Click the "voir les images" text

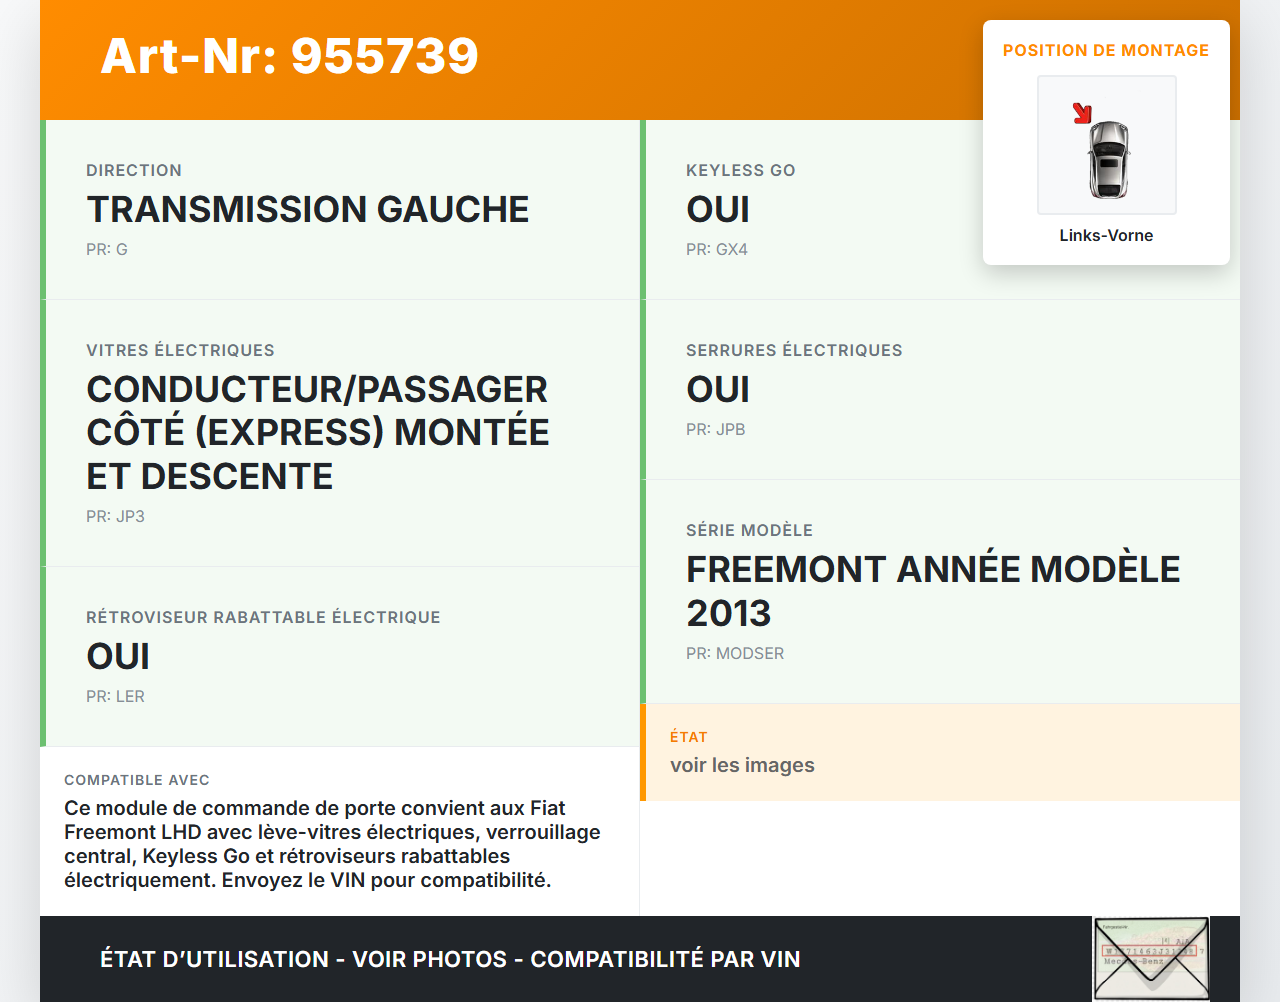742,765
